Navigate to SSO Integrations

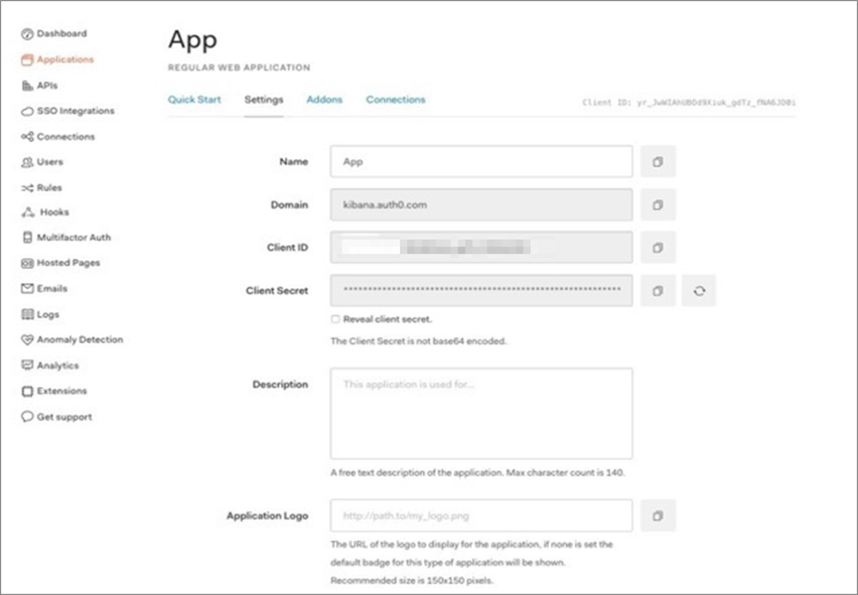tap(27, 110)
